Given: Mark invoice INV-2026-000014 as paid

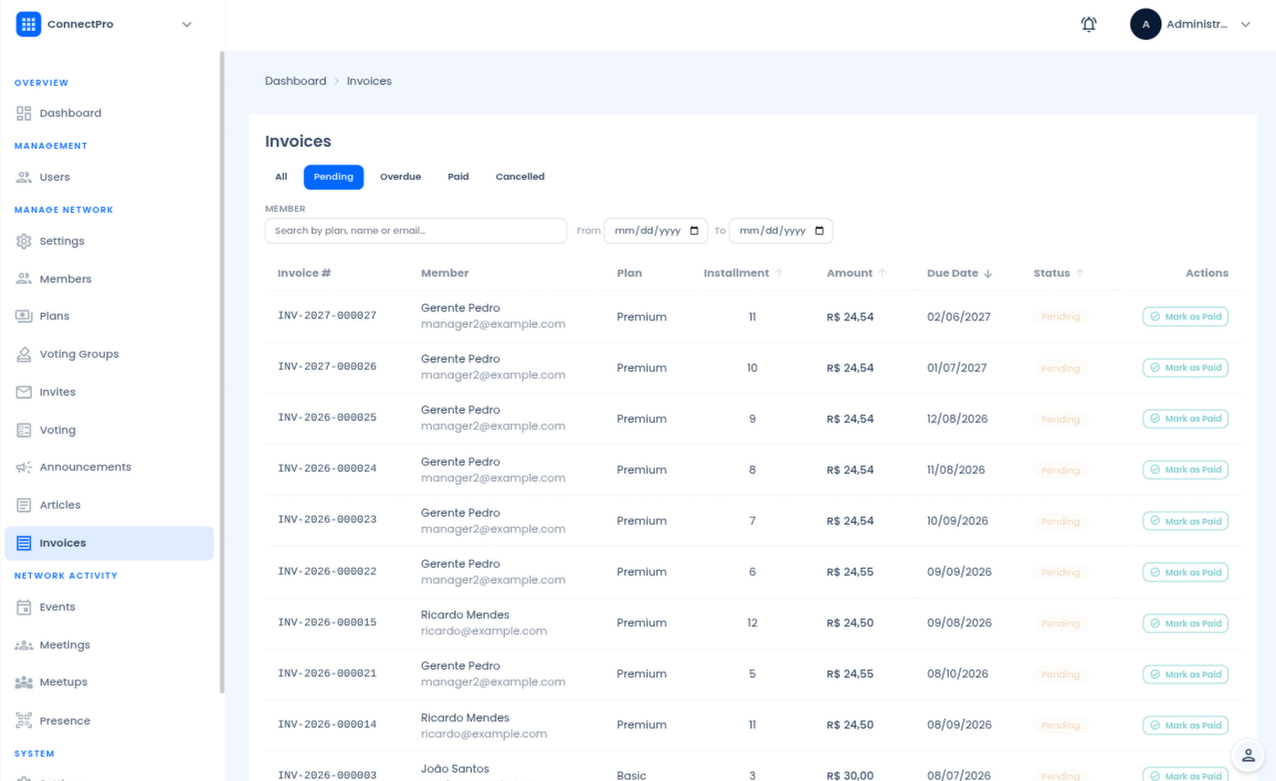Looking at the screenshot, I should point(1185,725).
